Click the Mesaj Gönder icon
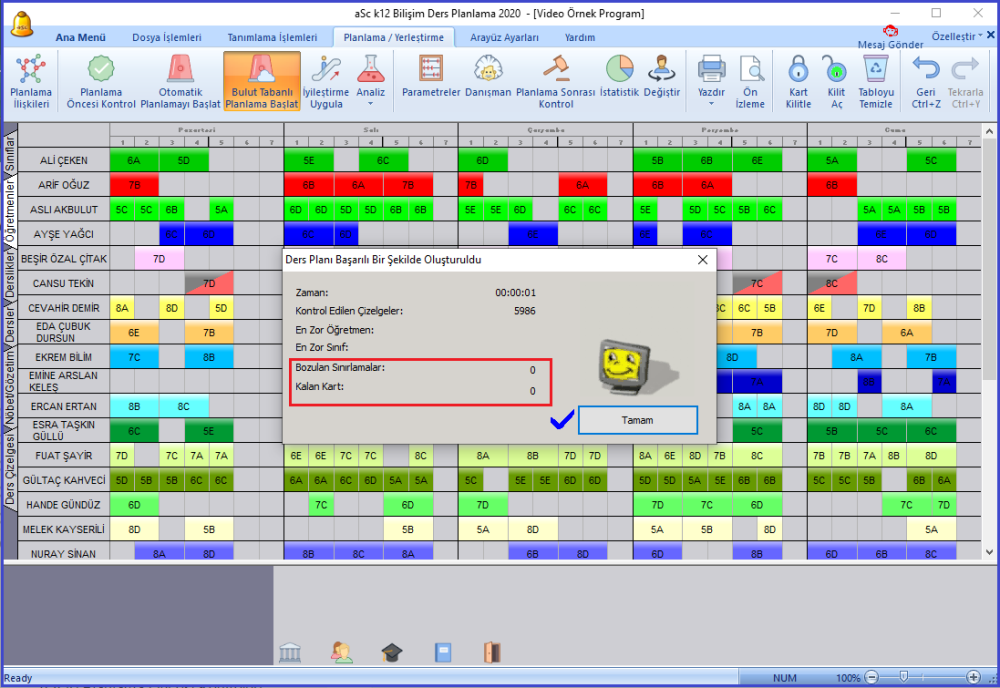The width and height of the screenshot is (1000, 688). pyautogui.click(x=890, y=38)
